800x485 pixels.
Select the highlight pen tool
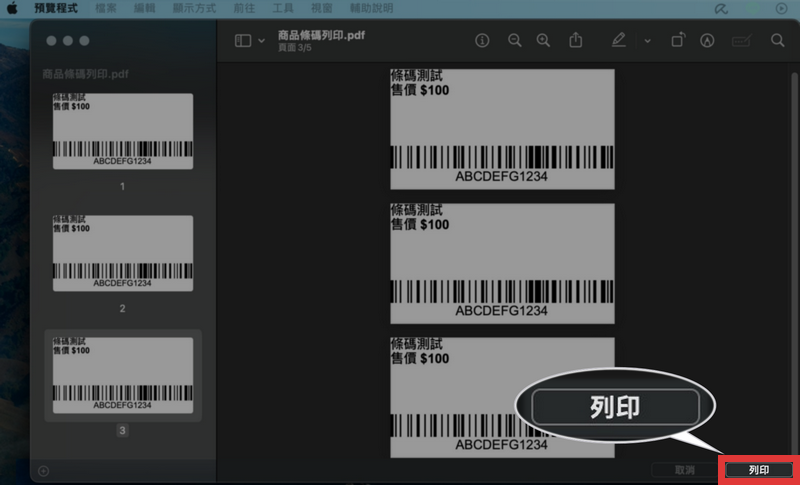[618, 40]
